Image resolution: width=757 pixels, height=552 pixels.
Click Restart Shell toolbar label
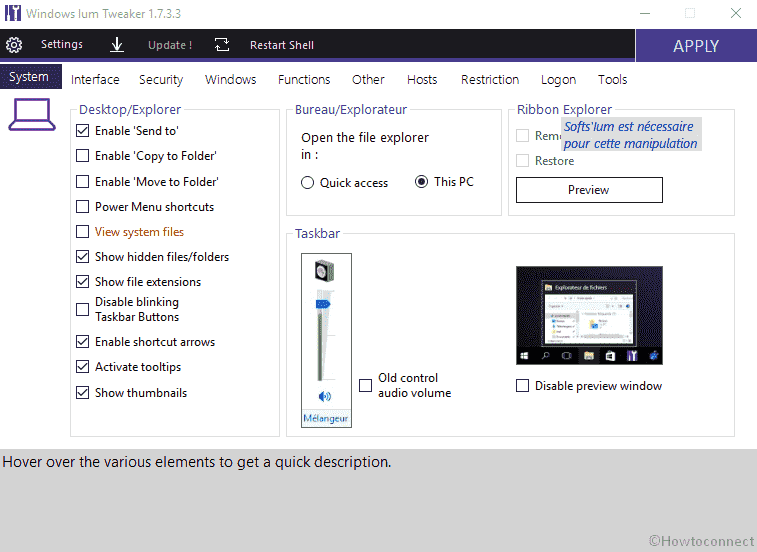click(282, 45)
